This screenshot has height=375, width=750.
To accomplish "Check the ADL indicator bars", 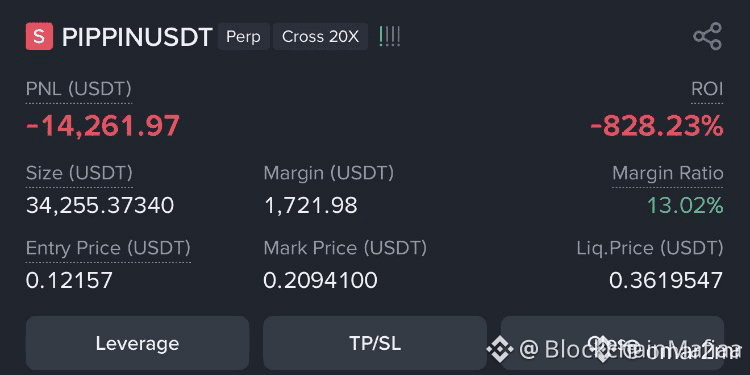I will [x=389, y=36].
